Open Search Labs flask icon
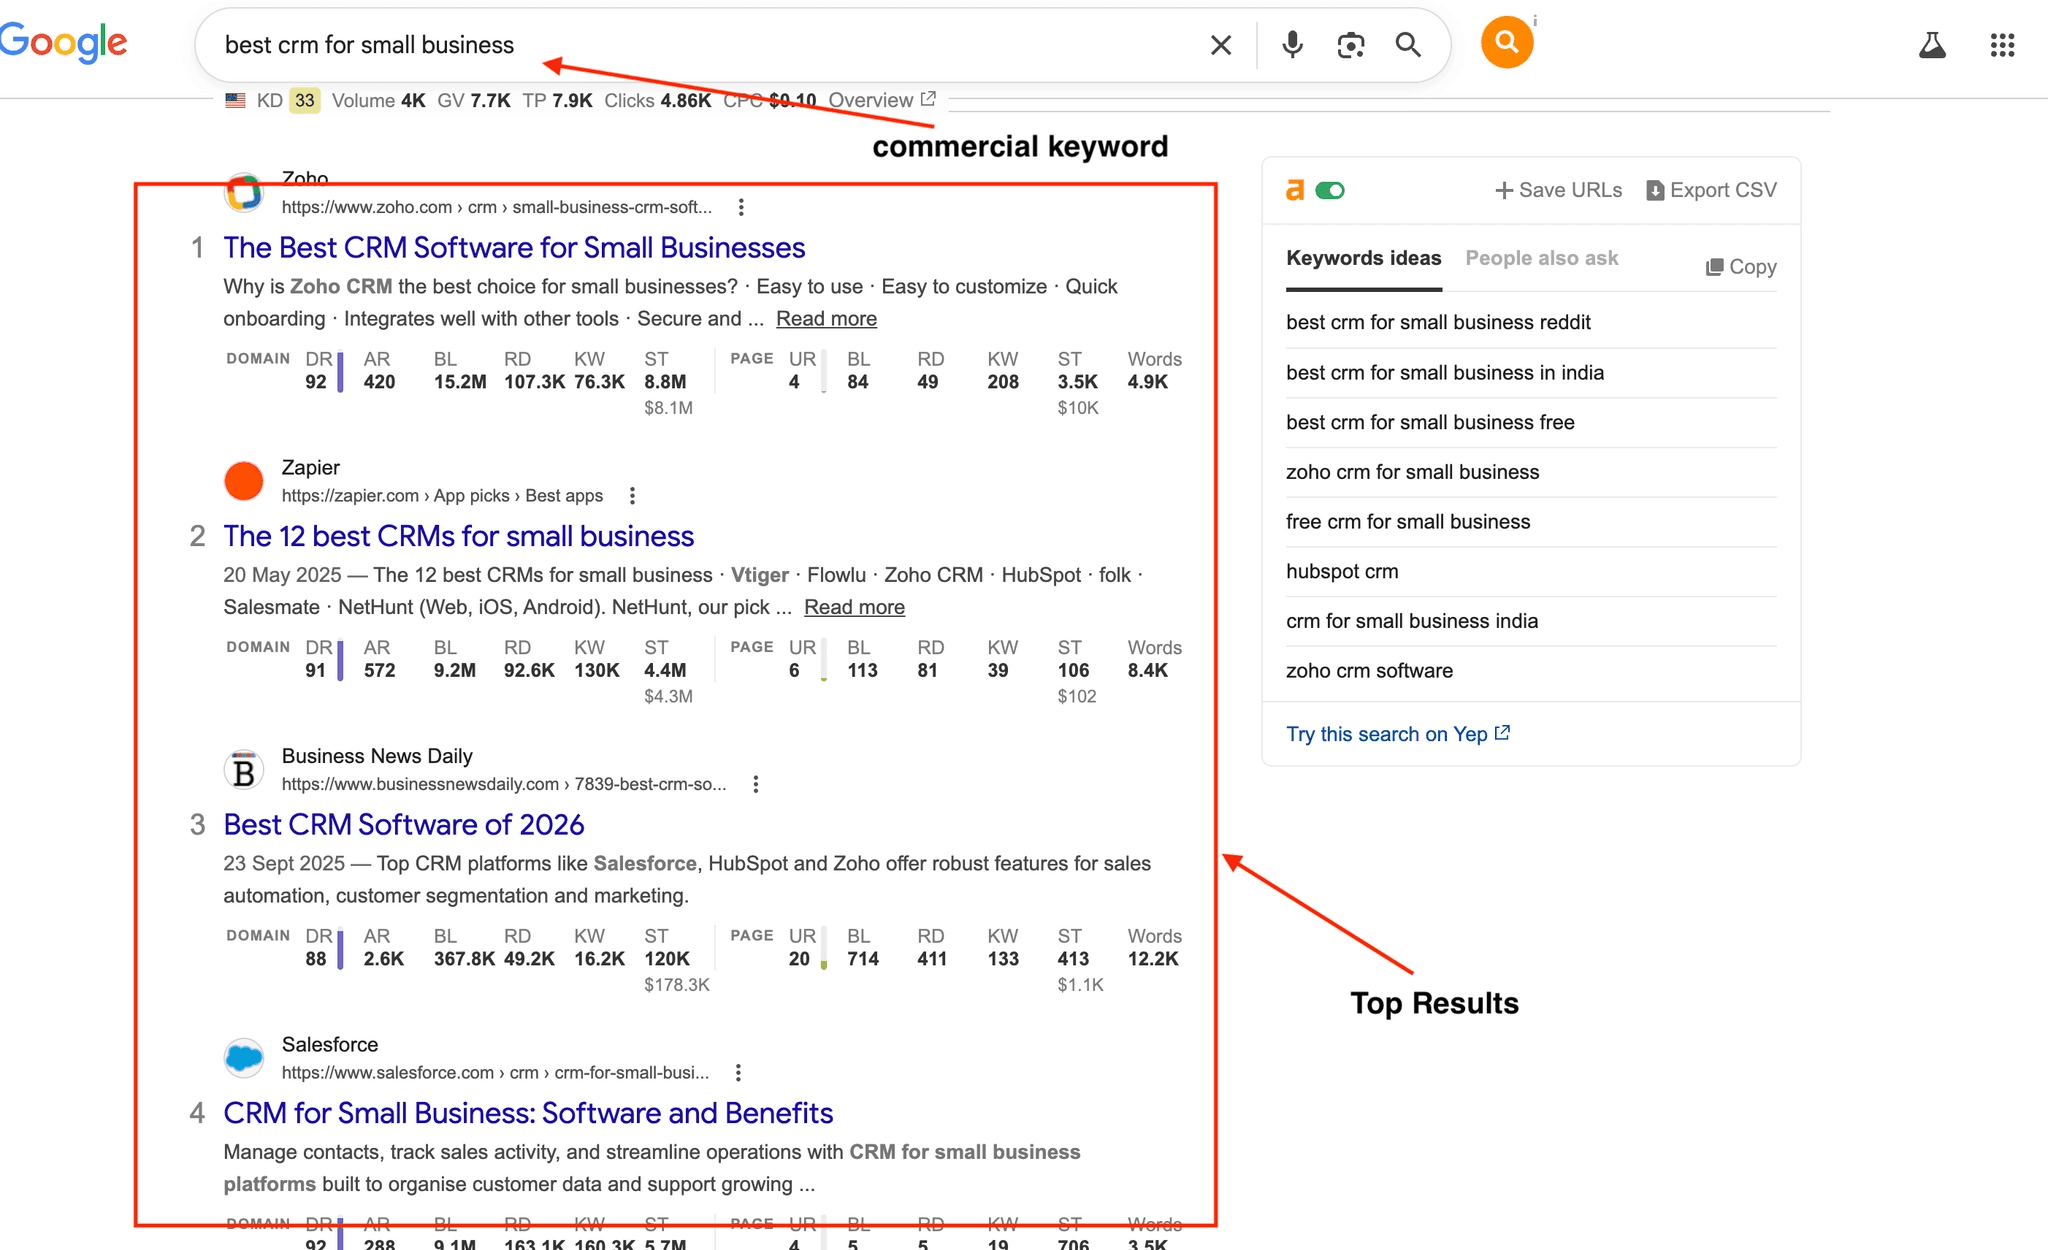Viewport: 2048px width, 1250px height. point(1932,45)
